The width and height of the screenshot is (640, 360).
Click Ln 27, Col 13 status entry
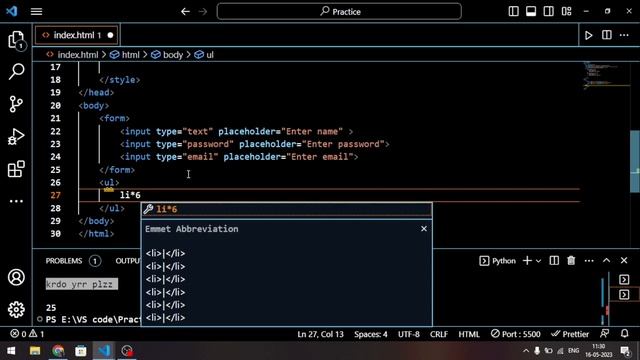tap(320, 334)
